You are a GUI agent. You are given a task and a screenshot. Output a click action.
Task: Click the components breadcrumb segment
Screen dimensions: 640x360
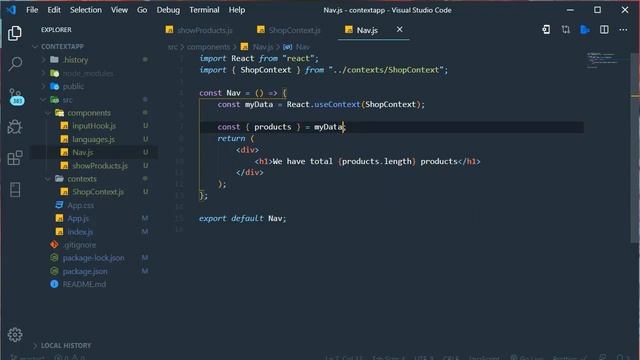[209, 47]
